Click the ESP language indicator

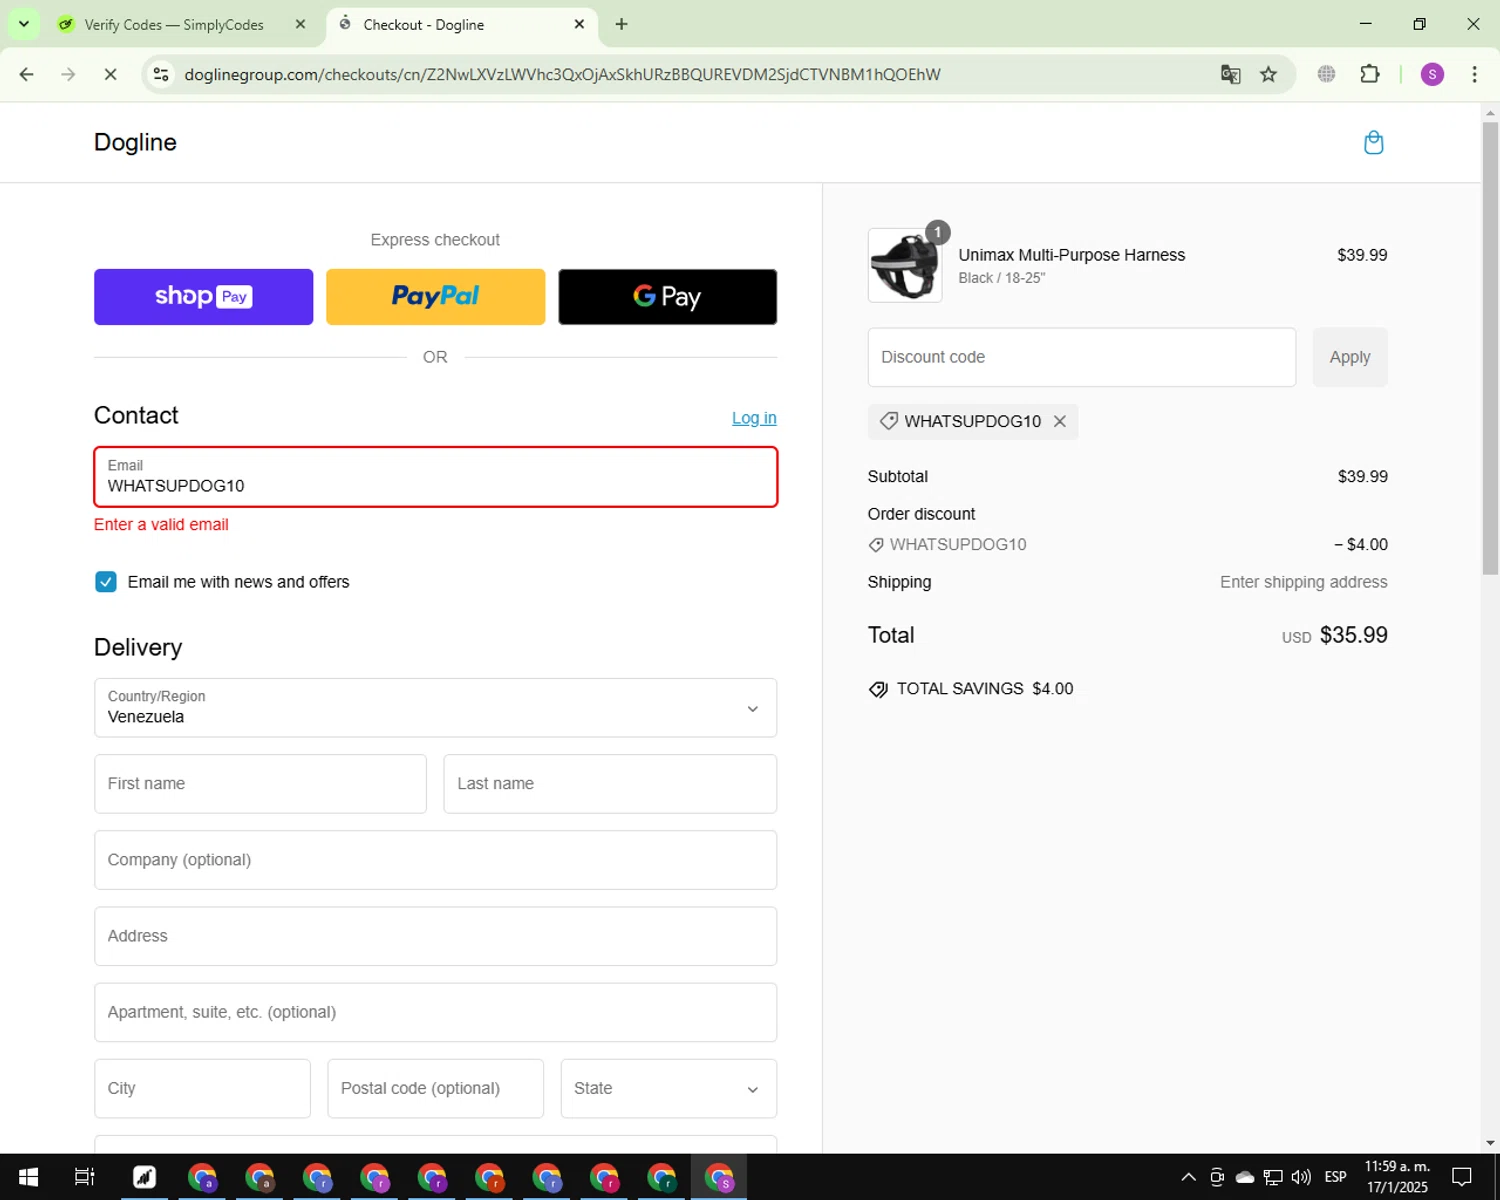click(1335, 1177)
